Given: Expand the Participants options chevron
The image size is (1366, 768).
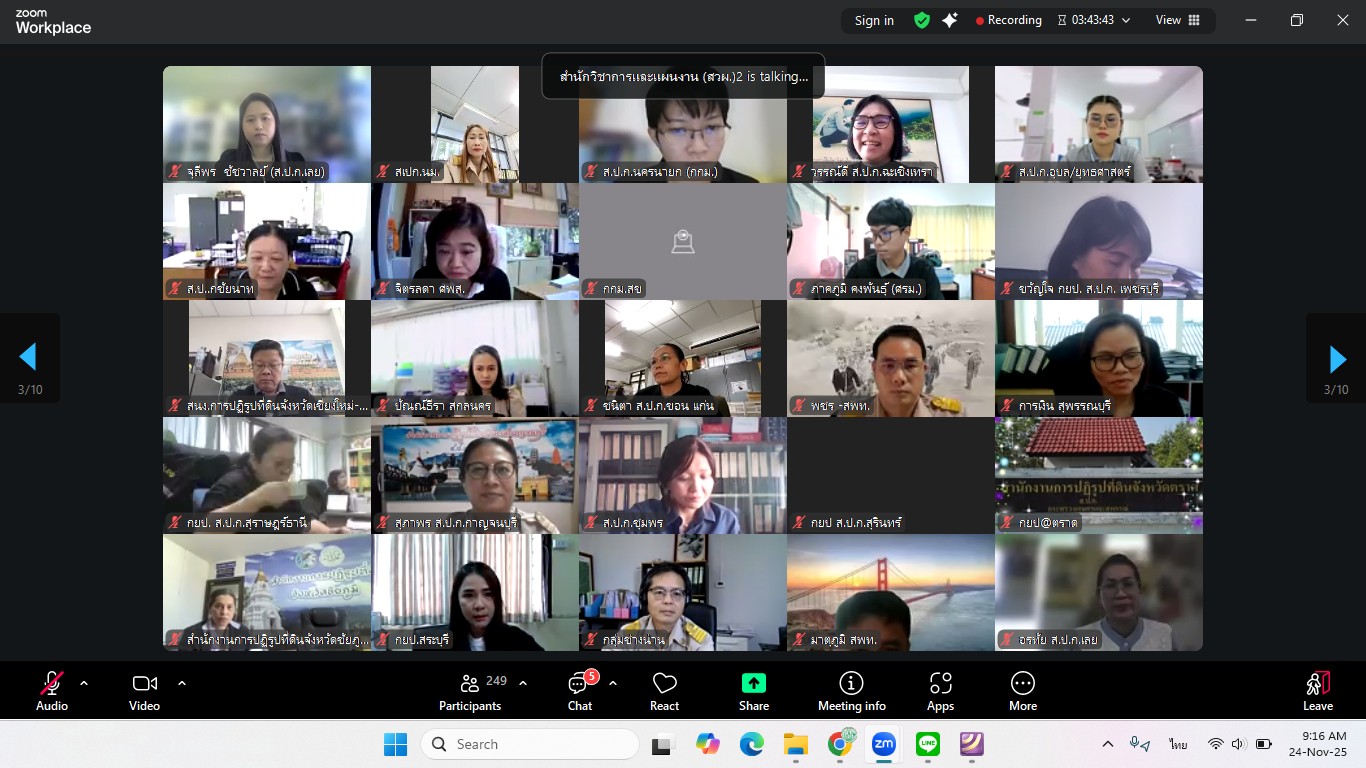Looking at the screenshot, I should point(523,683).
